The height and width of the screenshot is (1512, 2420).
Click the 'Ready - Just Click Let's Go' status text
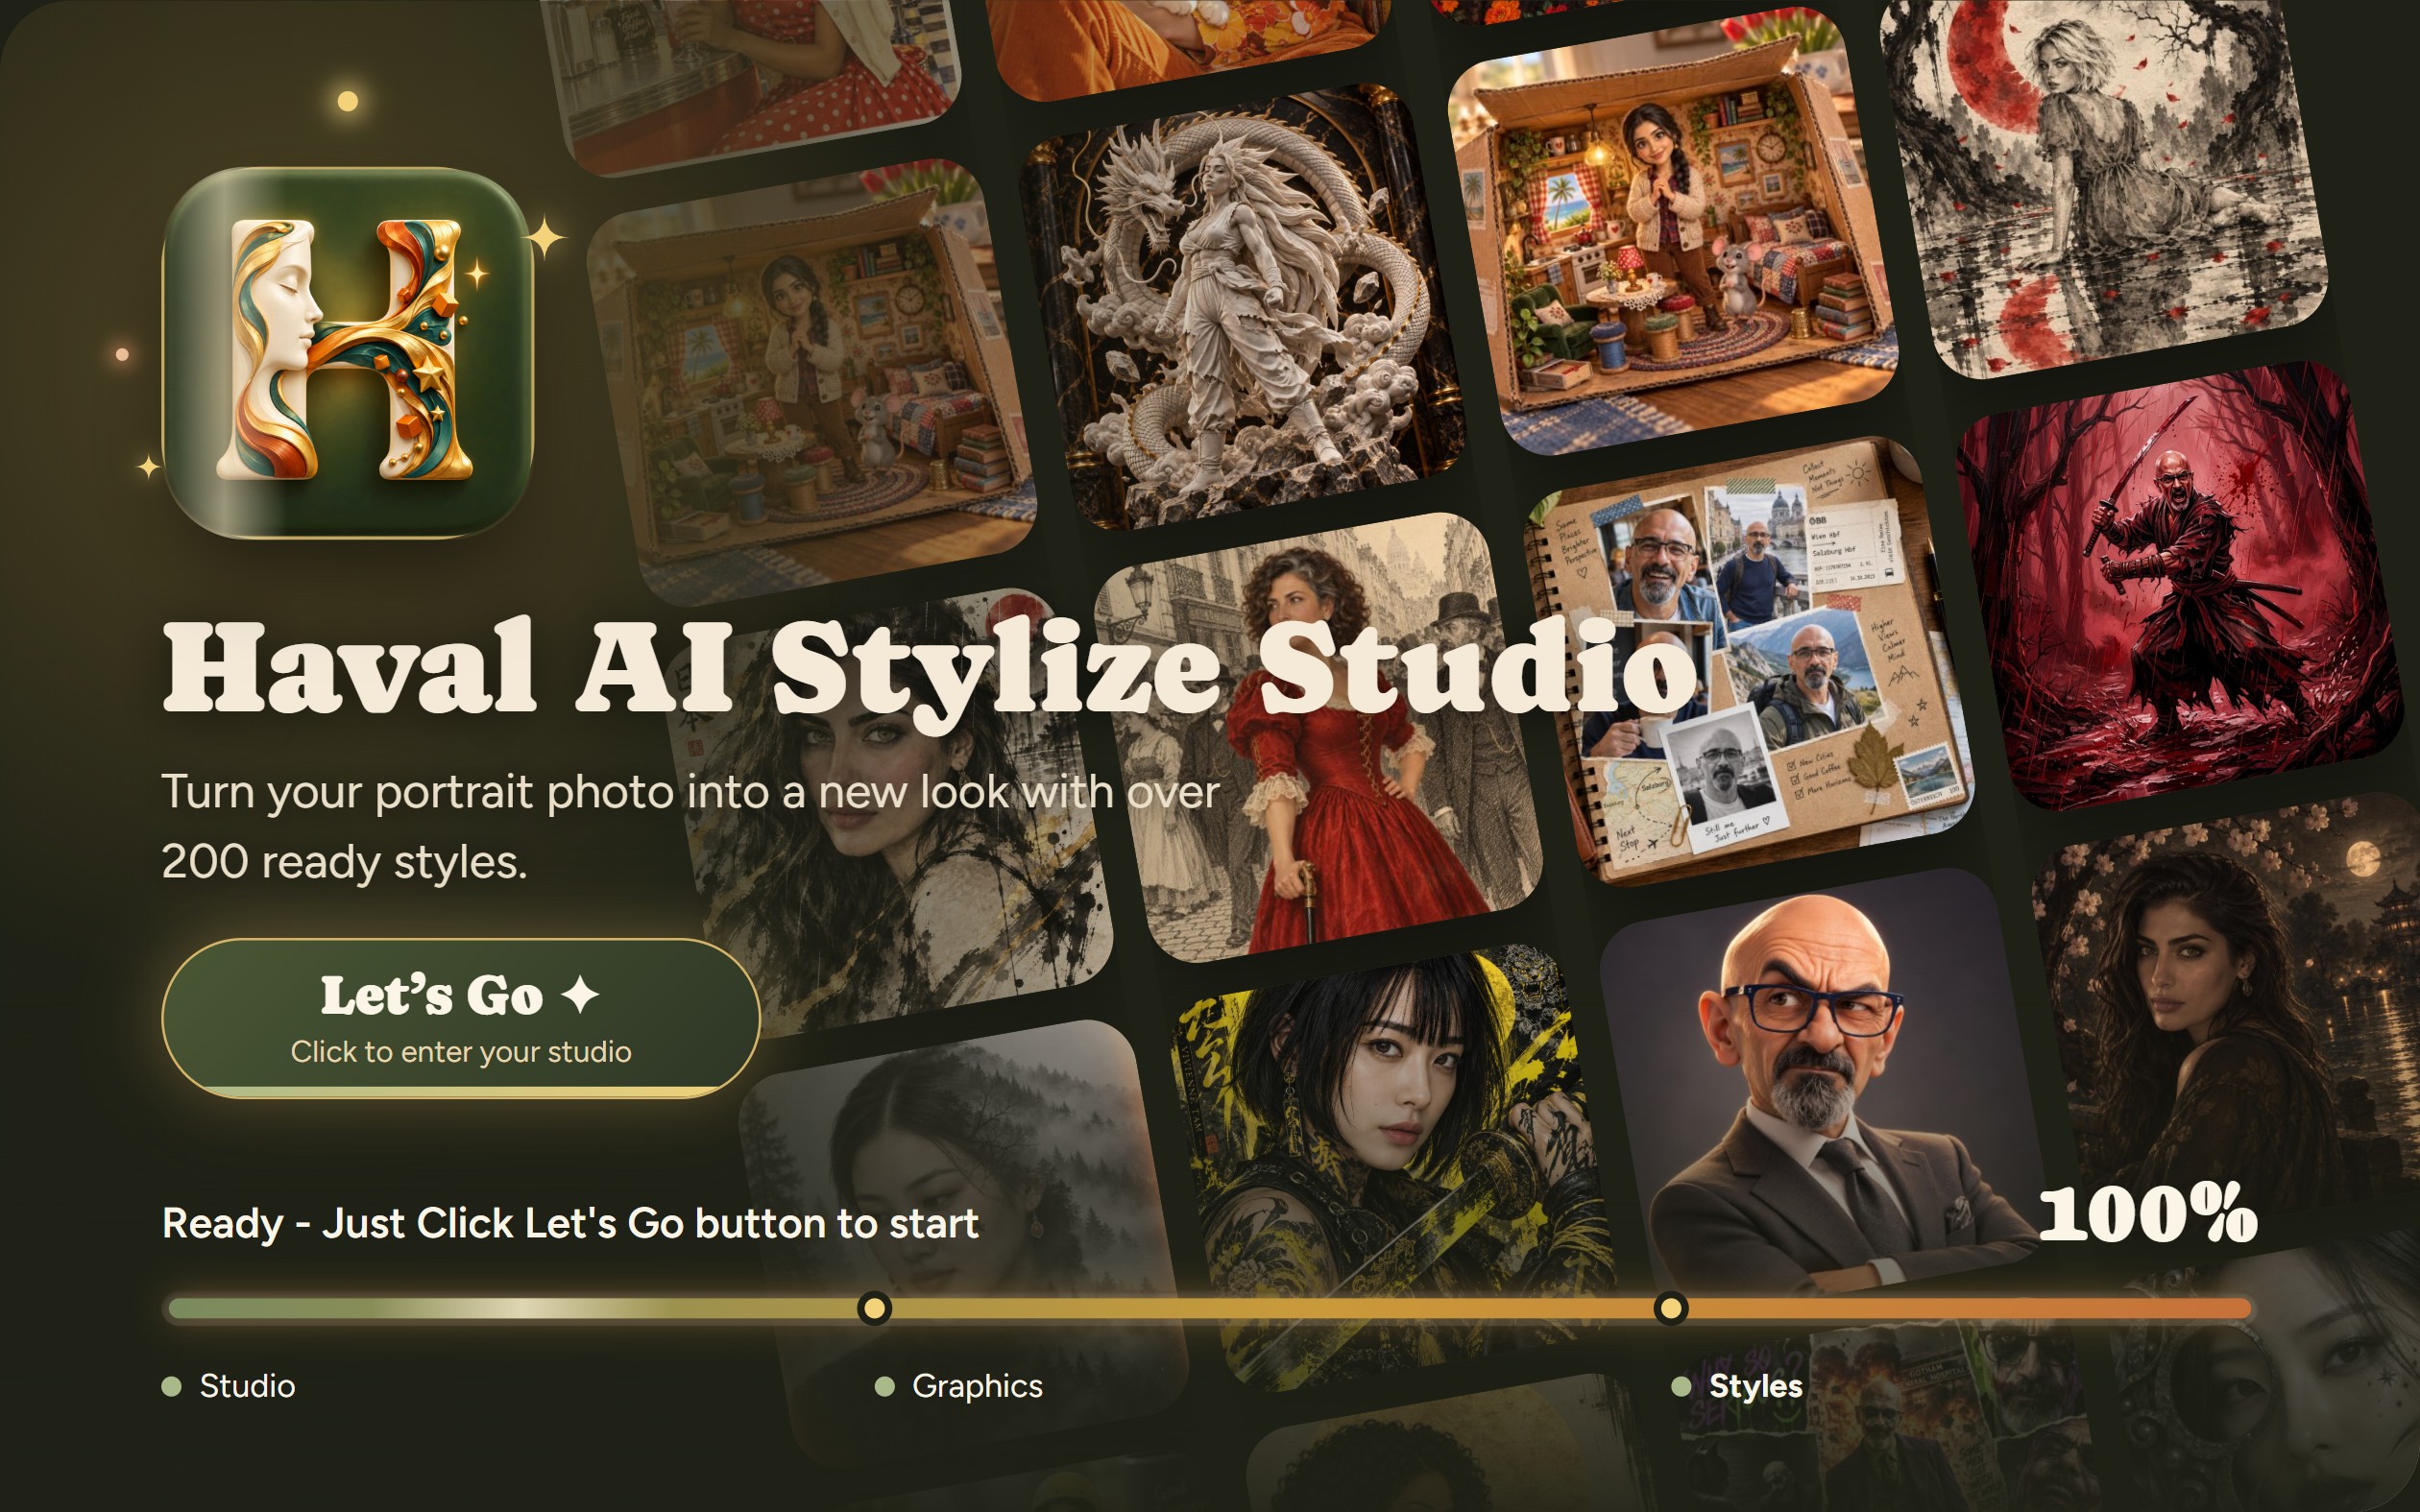570,1224
